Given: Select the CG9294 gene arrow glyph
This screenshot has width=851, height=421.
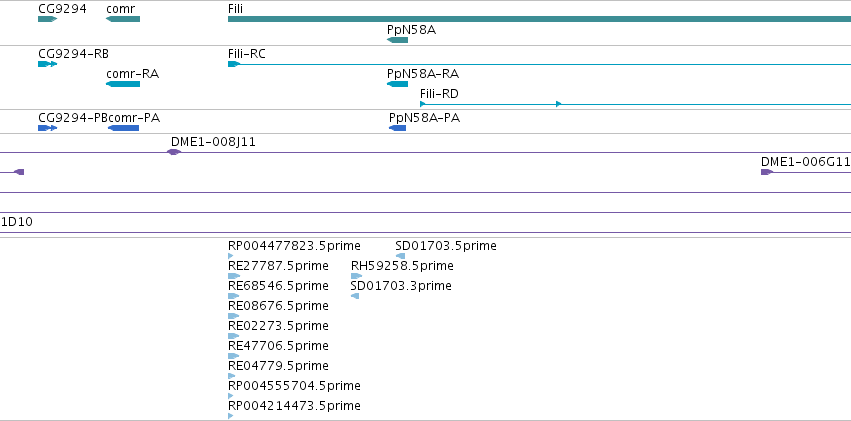Looking at the screenshot, I should (x=47, y=19).
